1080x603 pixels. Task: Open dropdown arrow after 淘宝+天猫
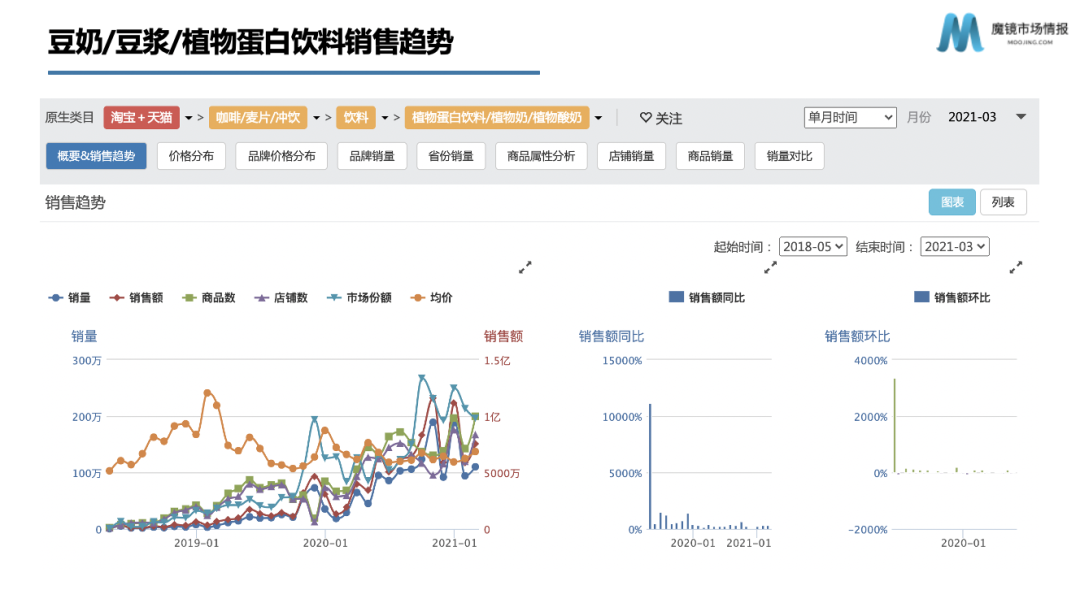(x=189, y=119)
